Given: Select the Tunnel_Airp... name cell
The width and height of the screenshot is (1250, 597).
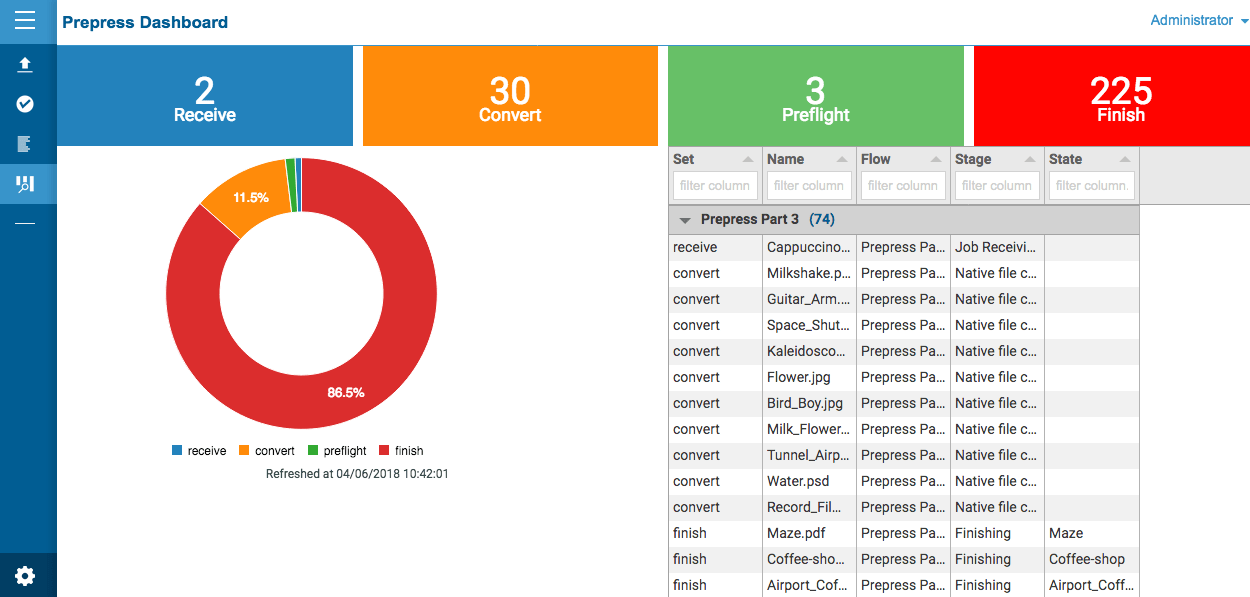Looking at the screenshot, I should (809, 455).
